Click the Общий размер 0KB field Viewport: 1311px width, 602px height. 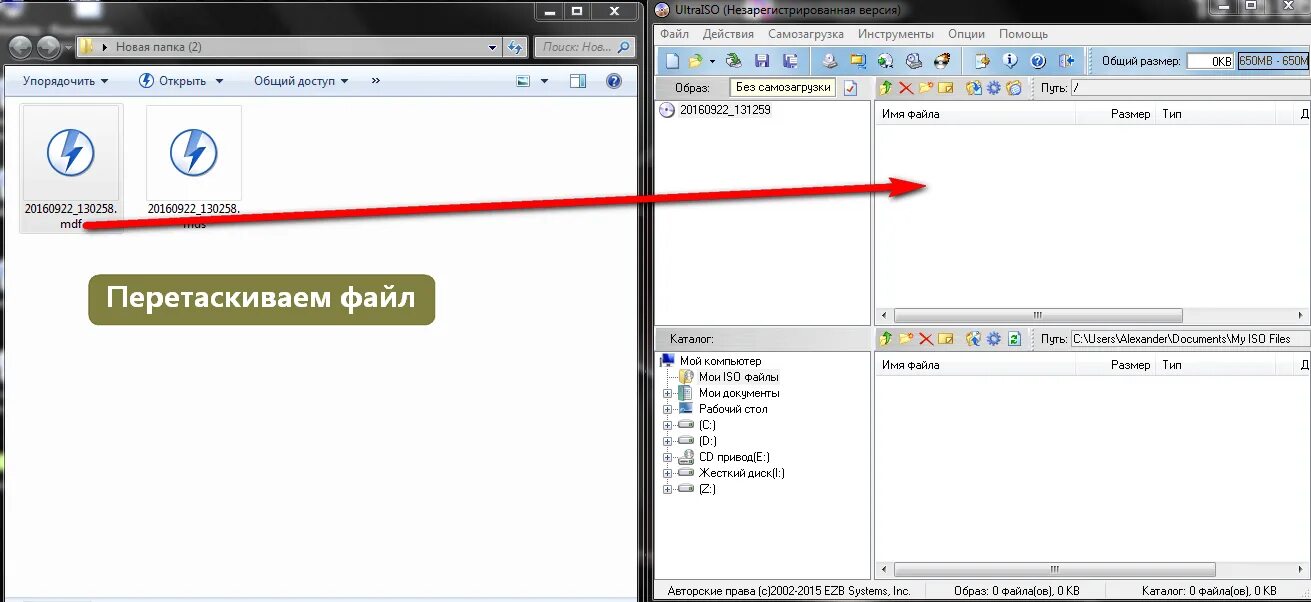1209,61
